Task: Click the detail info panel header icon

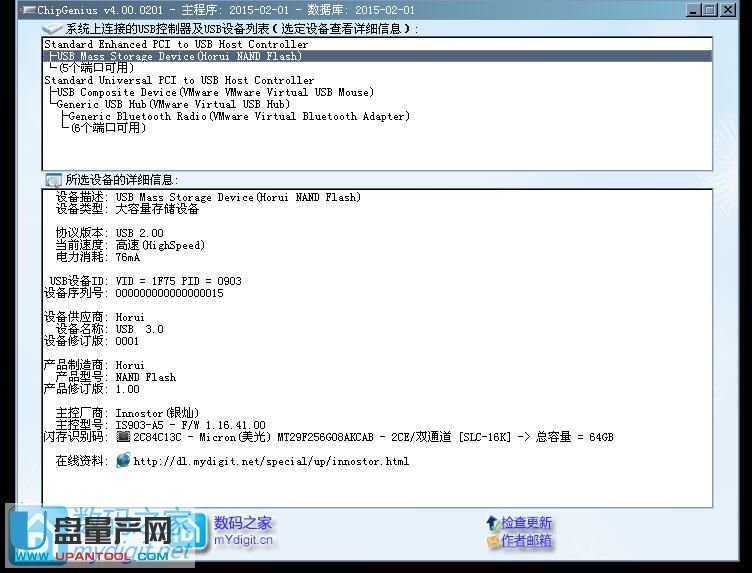Action: point(53,180)
